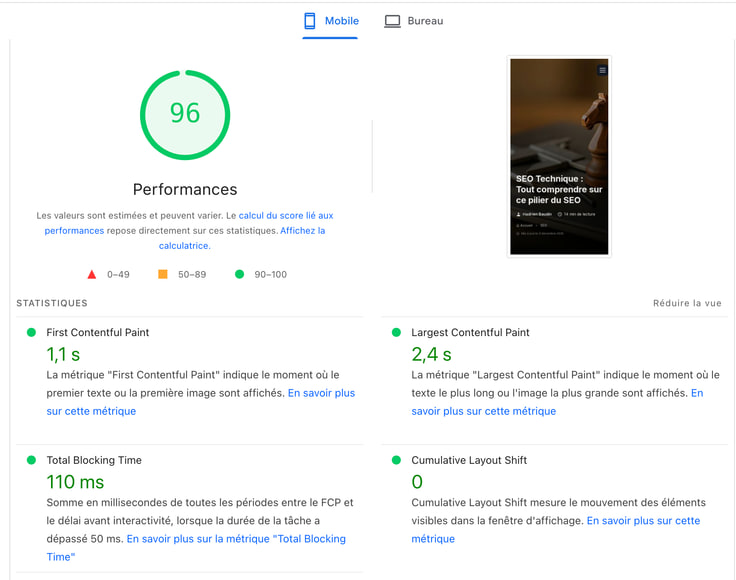Click the Cumulative Layout Shift heading
Screen dimensions: 736x580
(469, 460)
